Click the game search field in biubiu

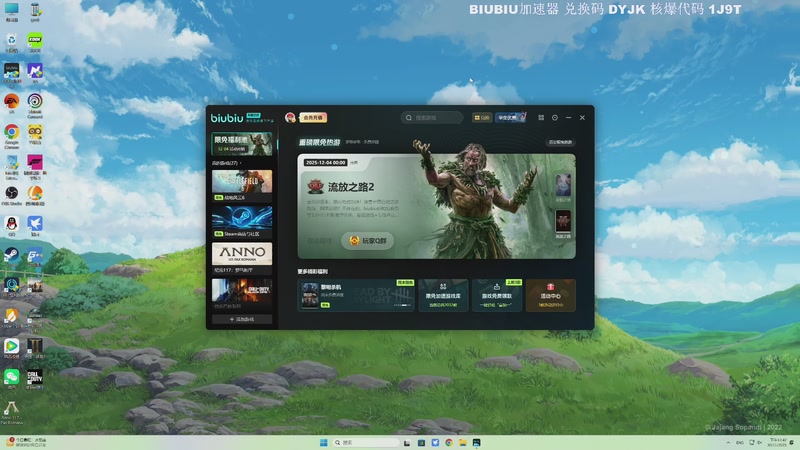[432, 117]
